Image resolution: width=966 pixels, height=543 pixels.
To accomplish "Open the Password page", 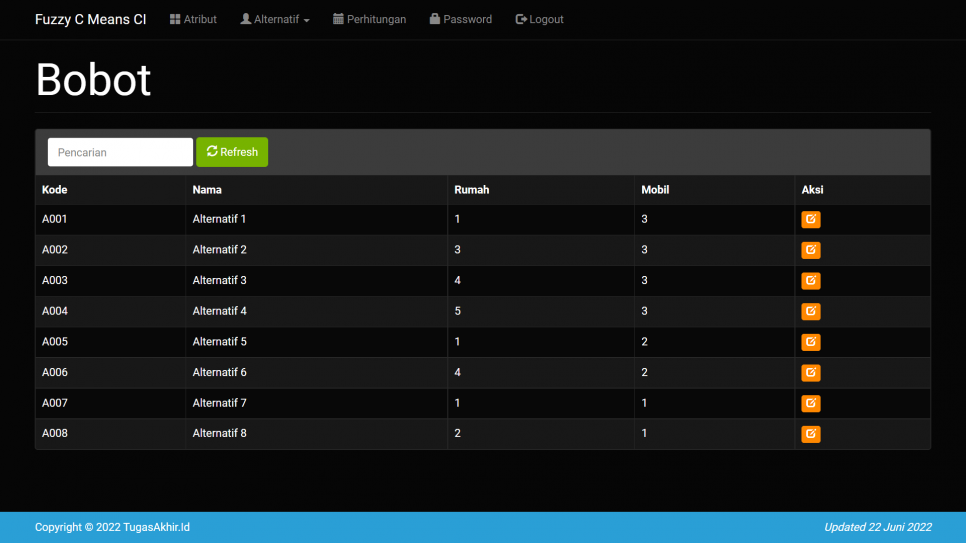I will [461, 19].
